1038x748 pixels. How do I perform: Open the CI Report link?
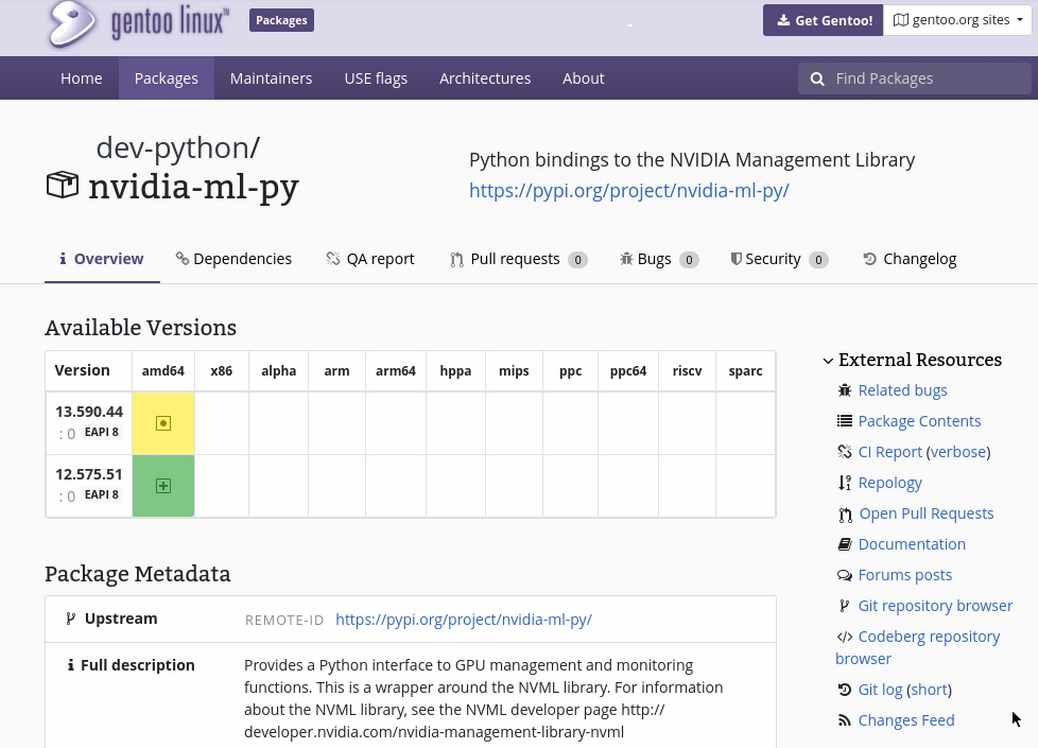coord(890,452)
